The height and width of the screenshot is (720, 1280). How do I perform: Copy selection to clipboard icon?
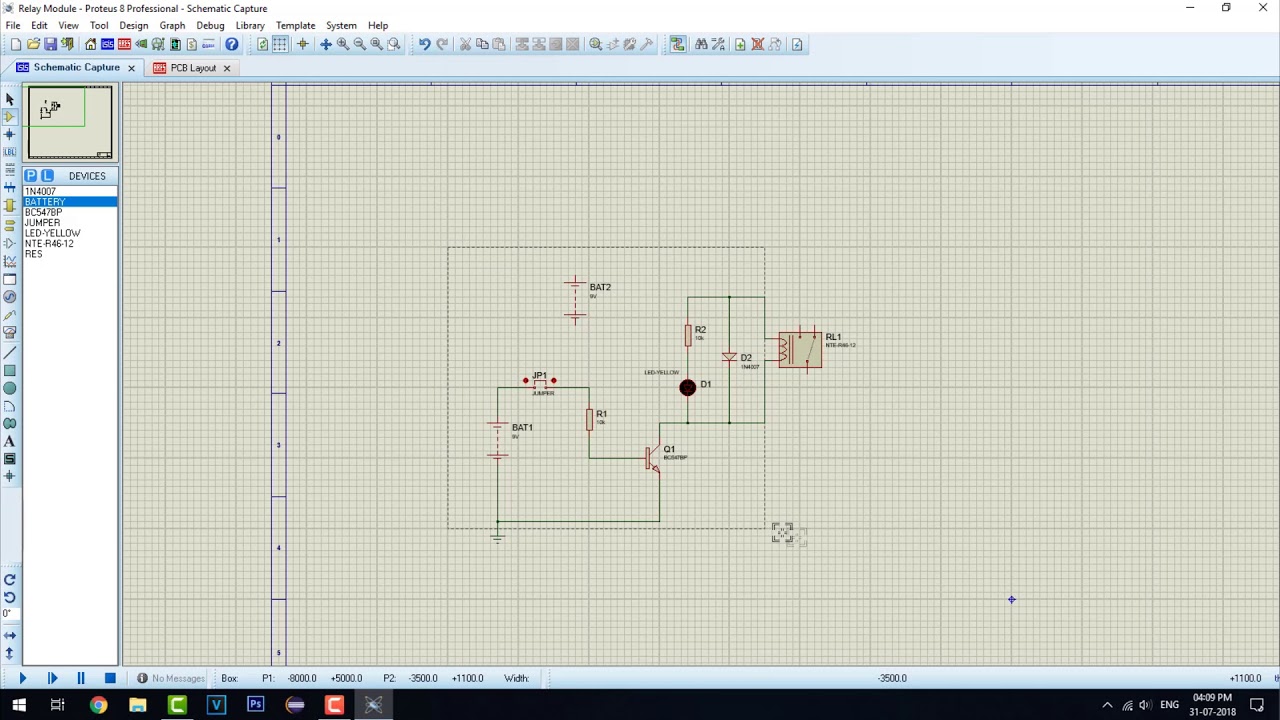click(482, 44)
